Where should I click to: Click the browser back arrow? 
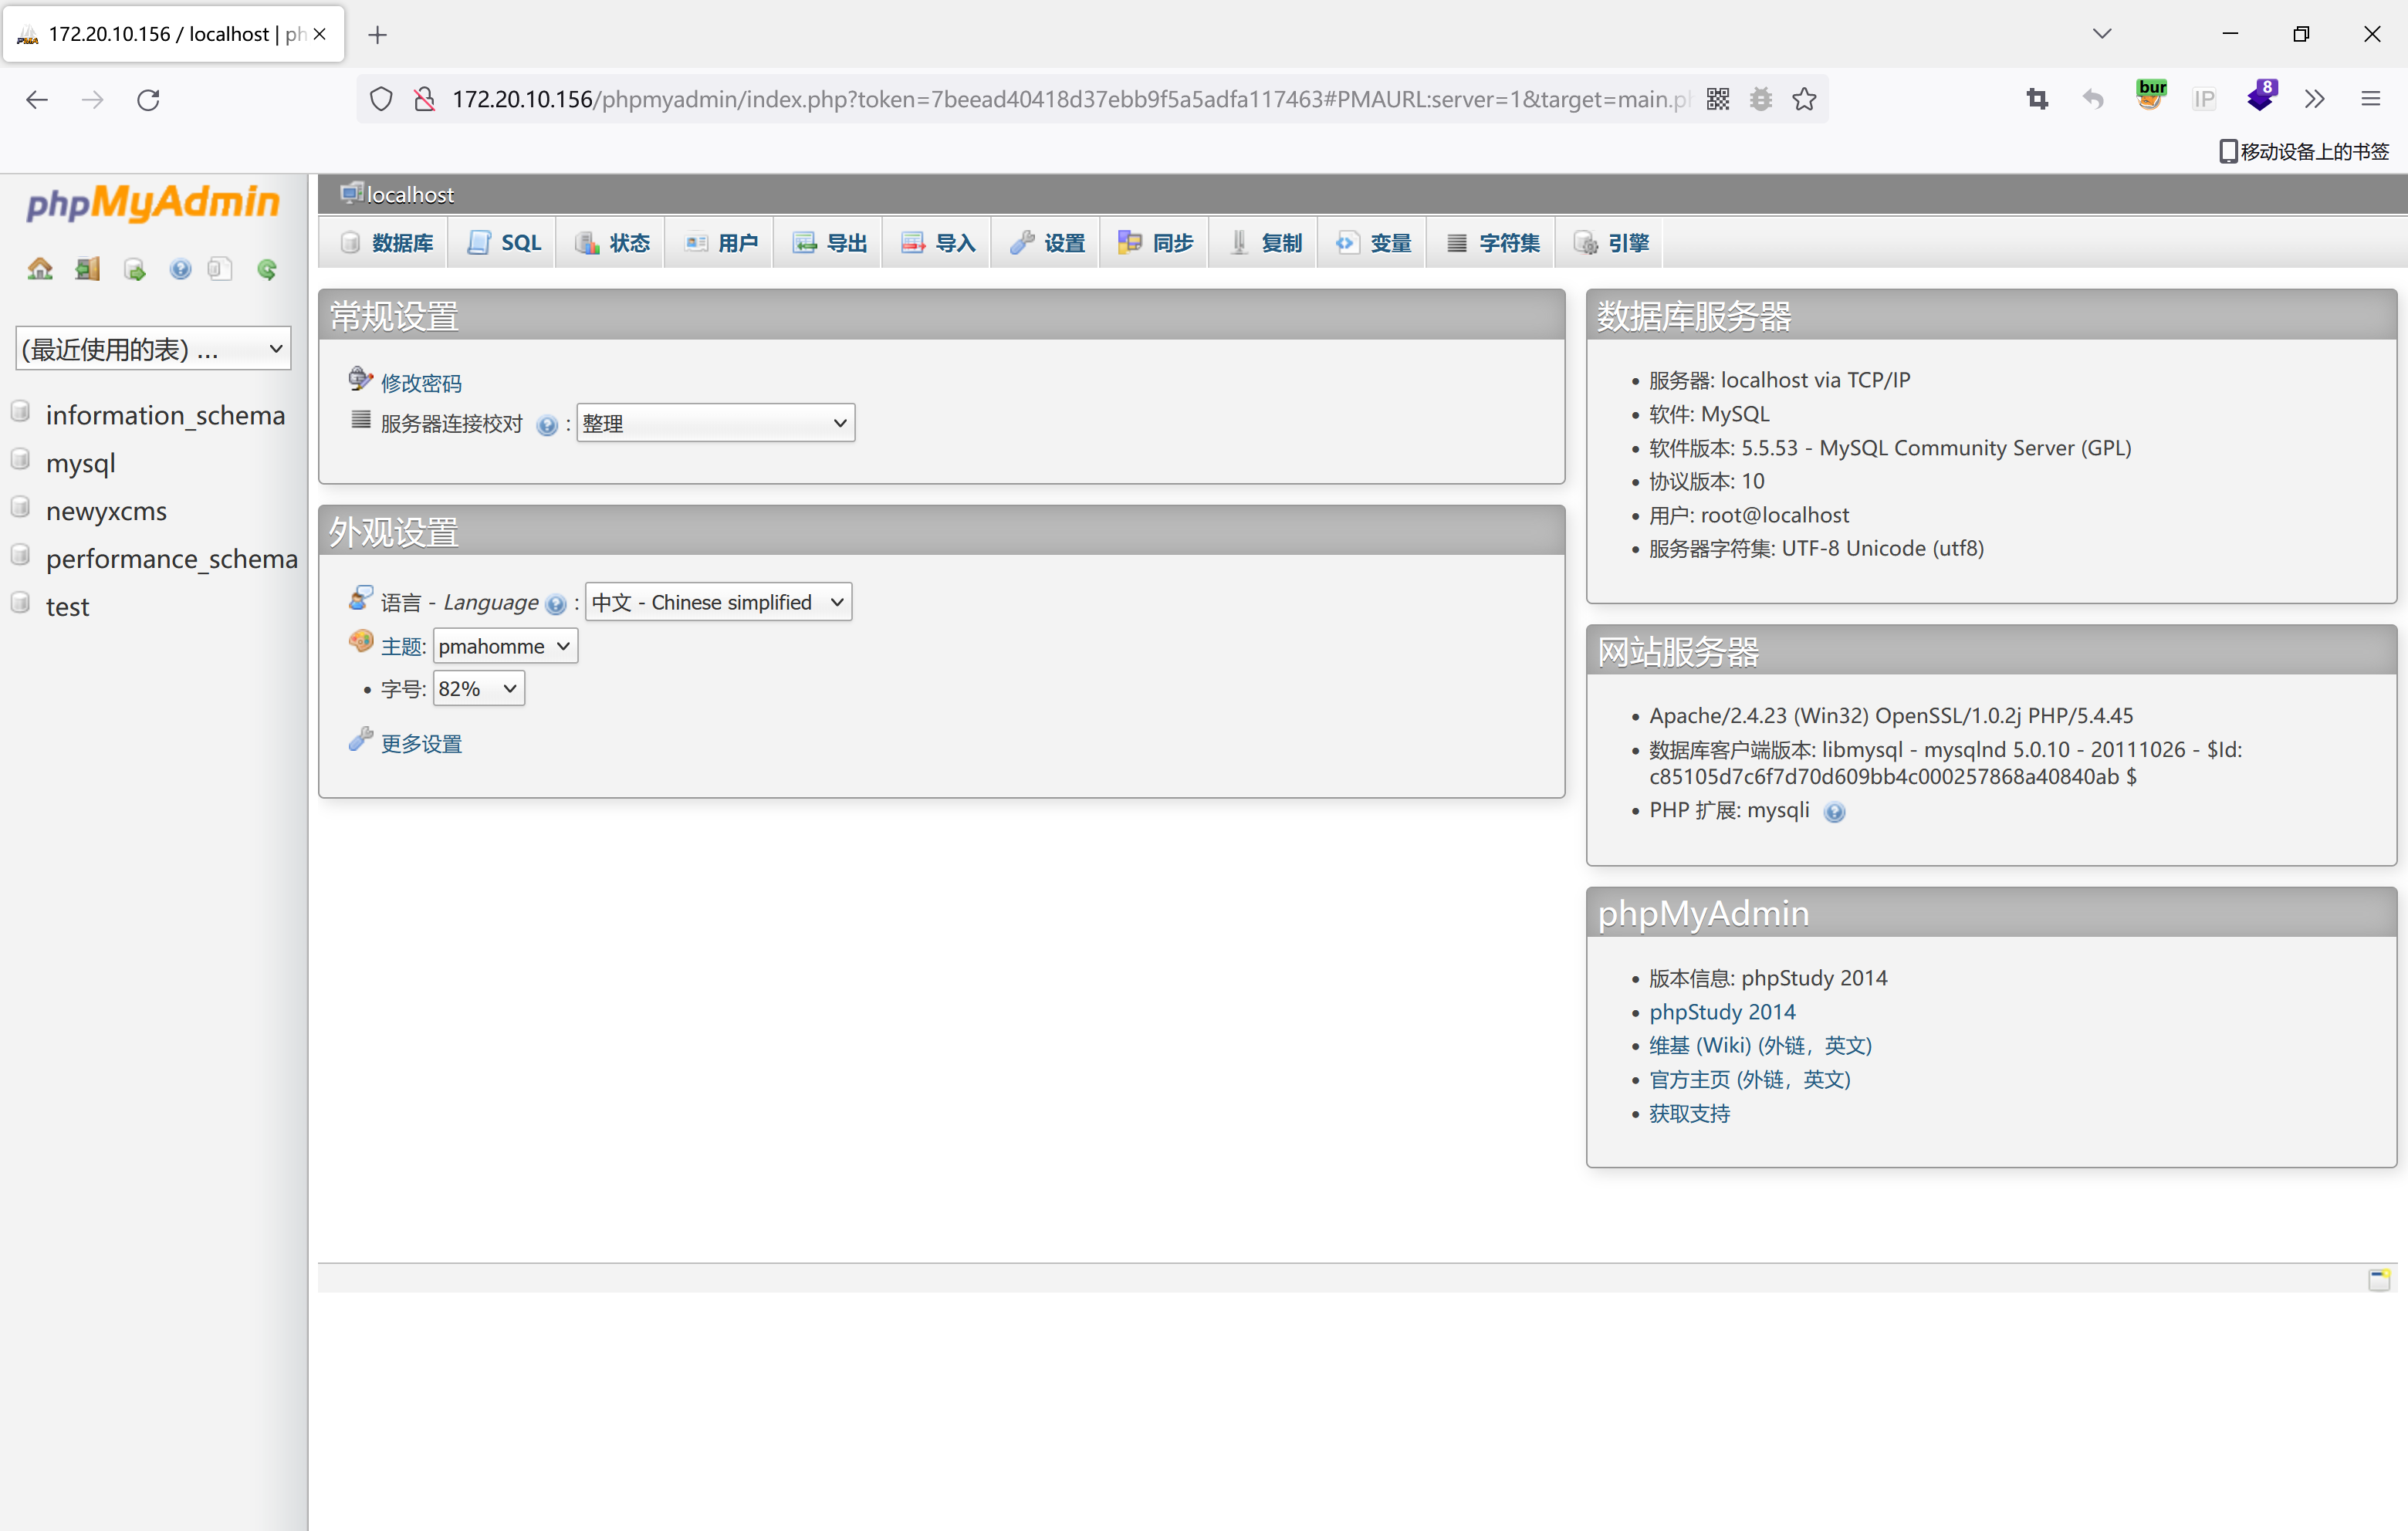click(x=37, y=99)
